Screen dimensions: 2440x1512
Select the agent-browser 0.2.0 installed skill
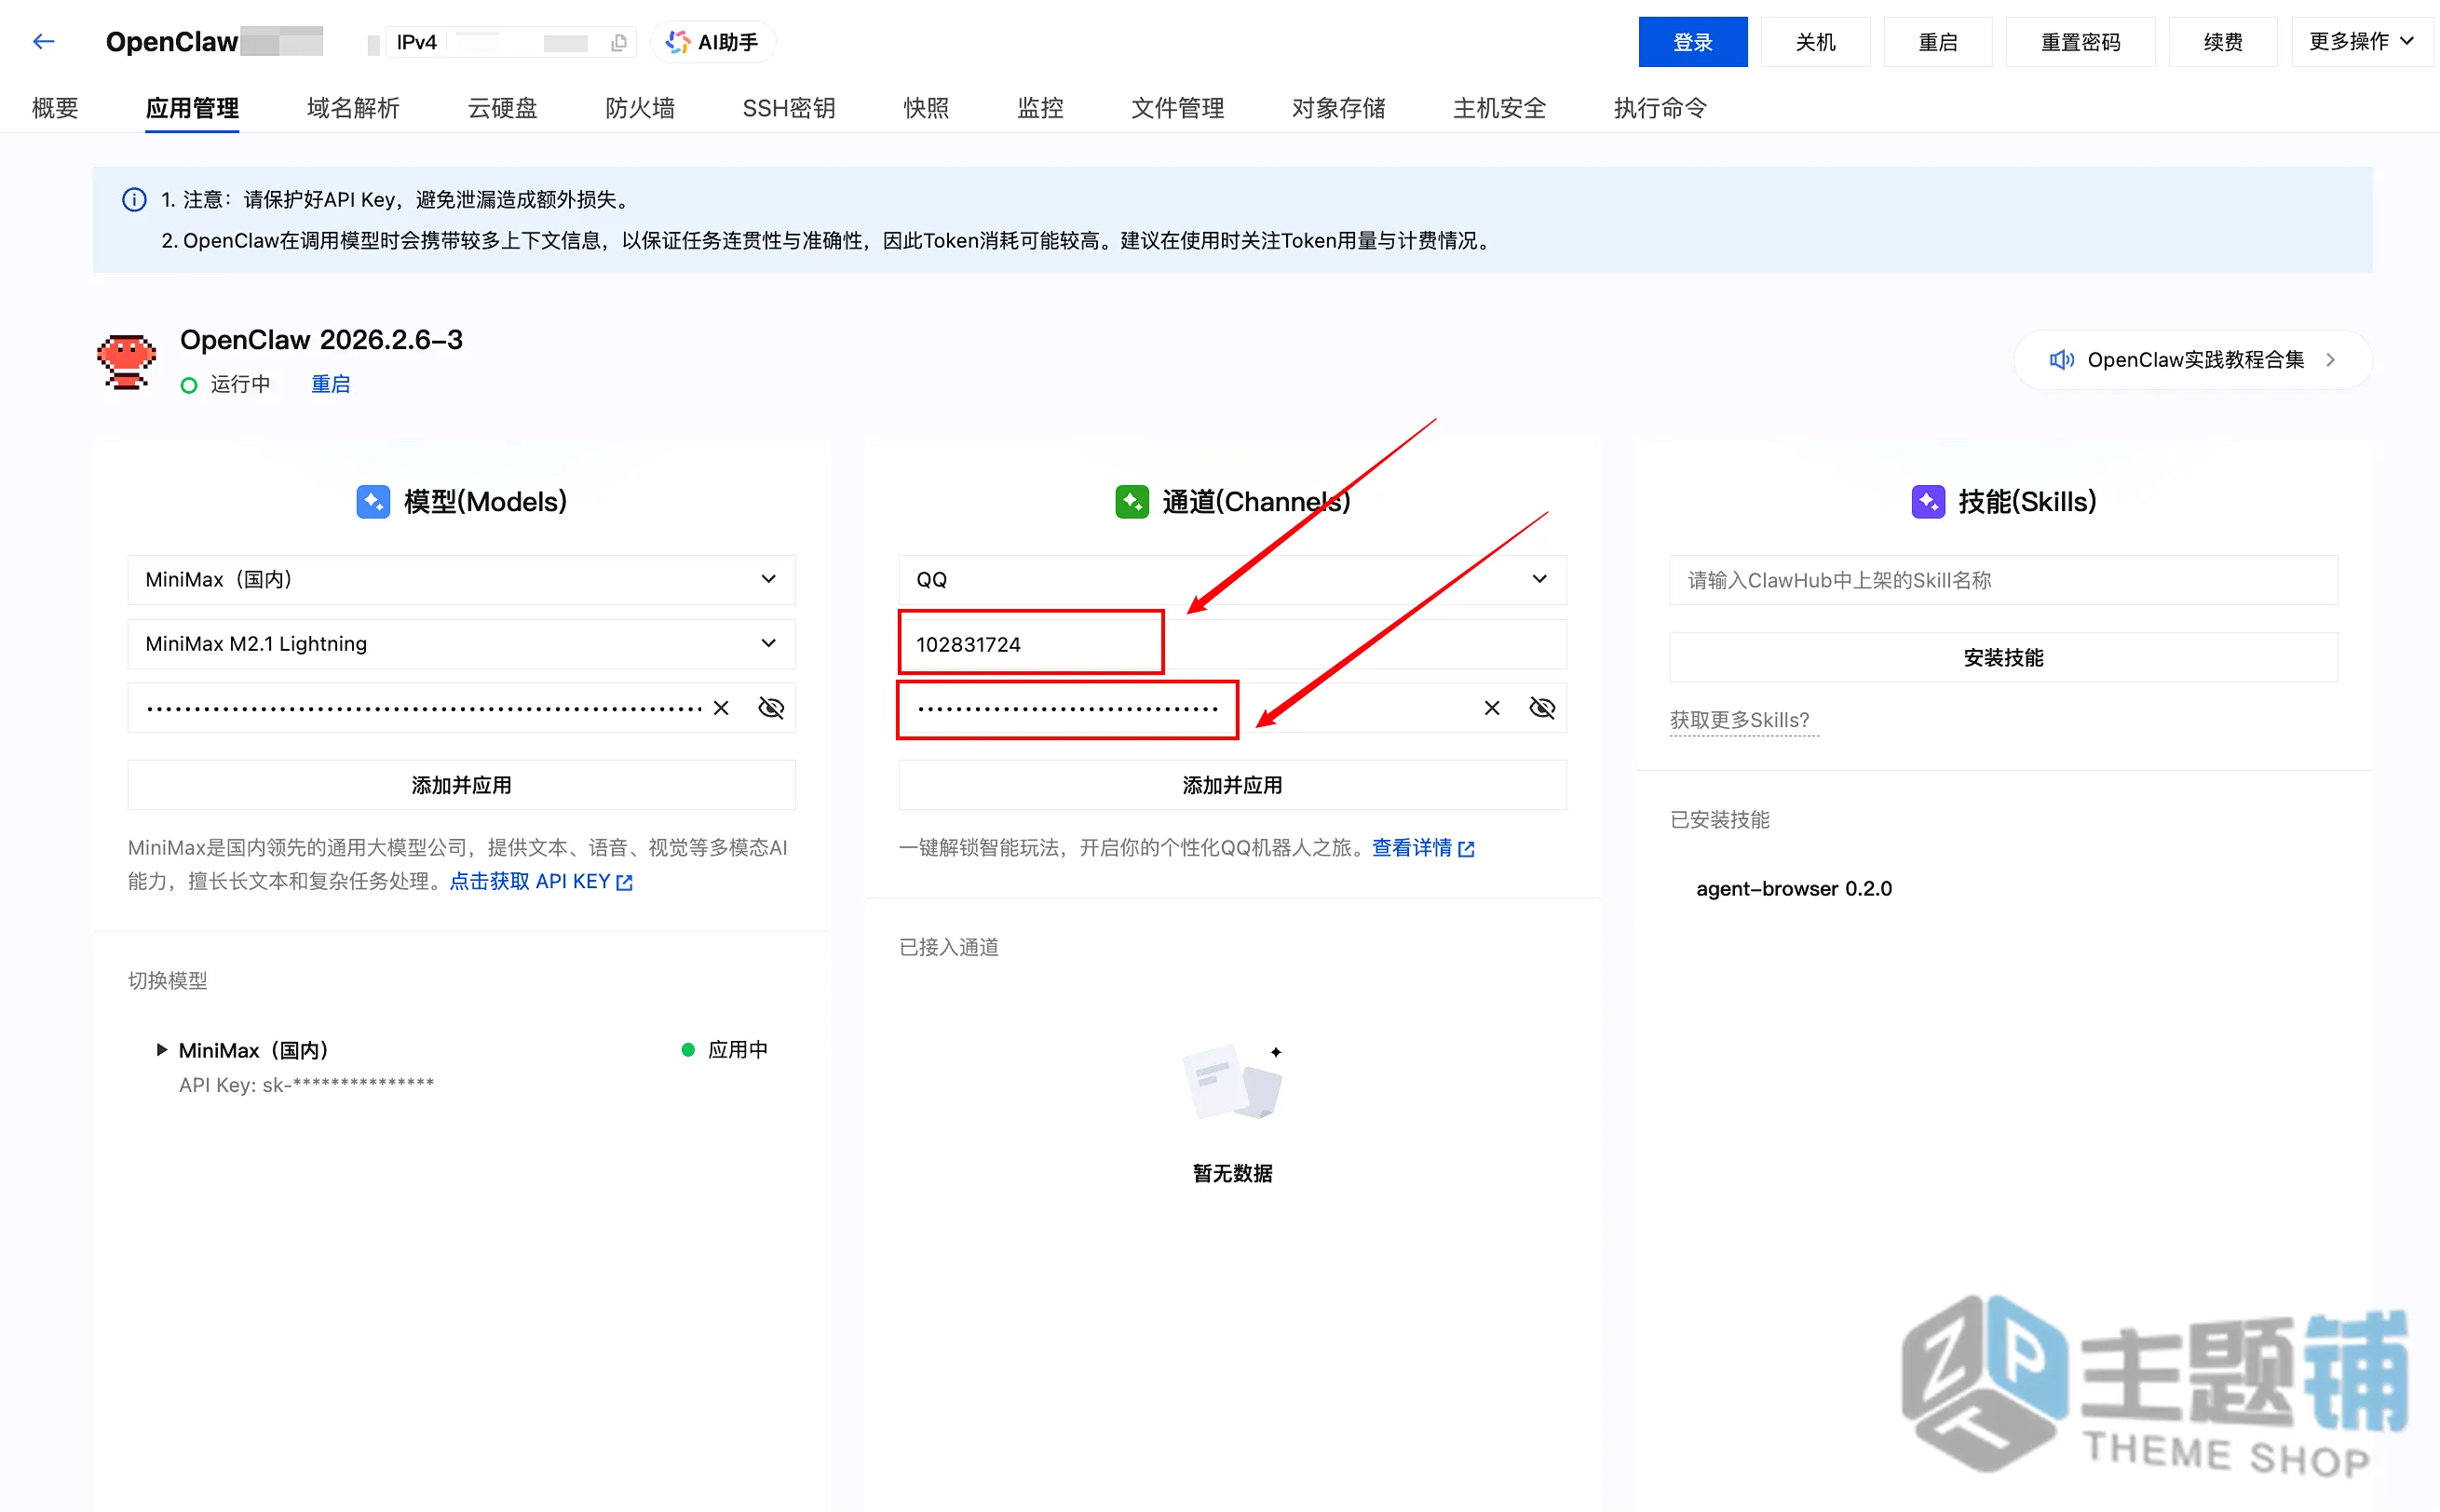1794,889
